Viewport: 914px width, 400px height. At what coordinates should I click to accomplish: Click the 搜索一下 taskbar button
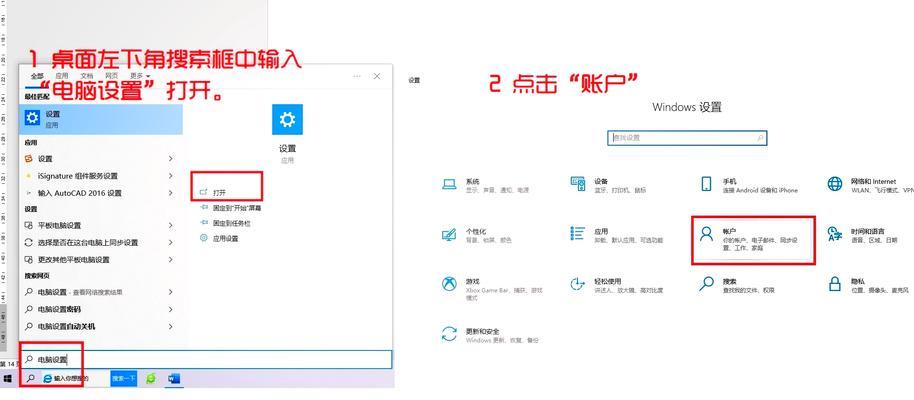coord(124,379)
